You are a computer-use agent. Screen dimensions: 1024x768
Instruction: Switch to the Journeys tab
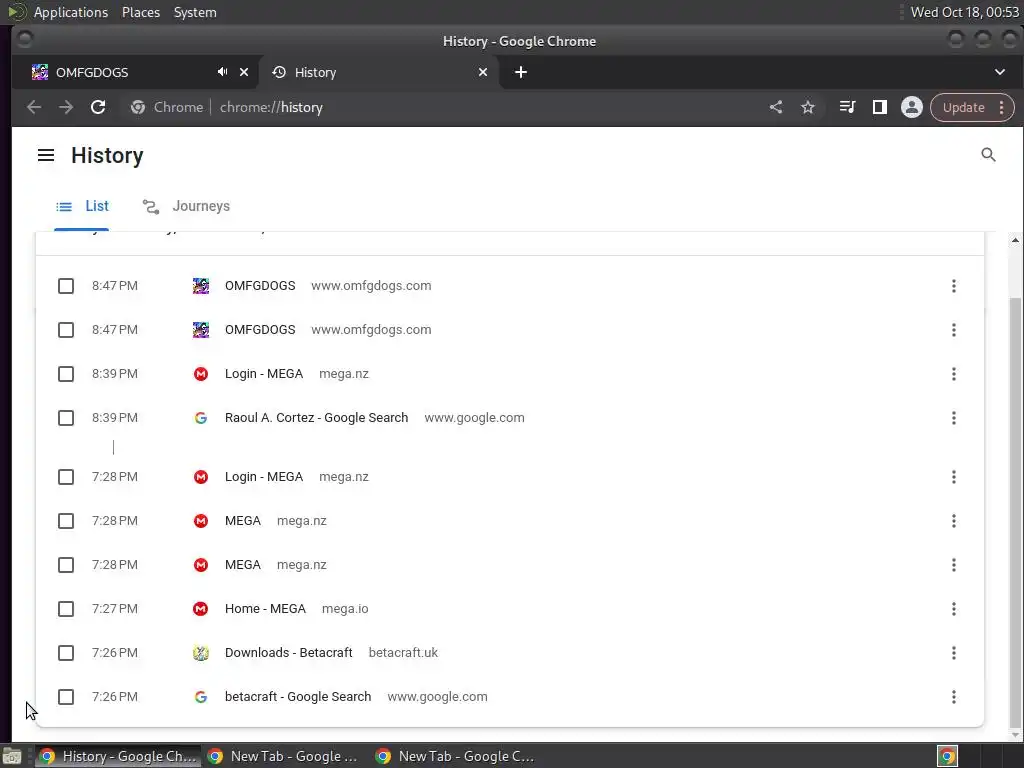(186, 206)
